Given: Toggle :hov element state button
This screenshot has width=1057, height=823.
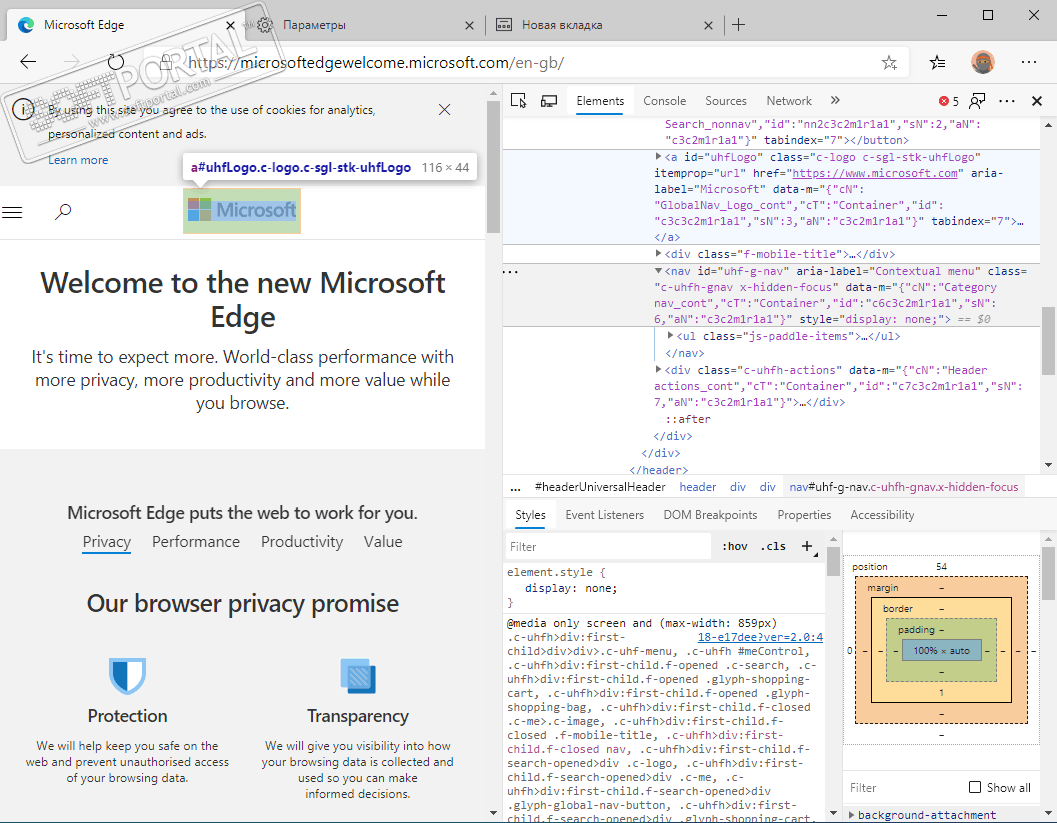Looking at the screenshot, I should [734, 546].
